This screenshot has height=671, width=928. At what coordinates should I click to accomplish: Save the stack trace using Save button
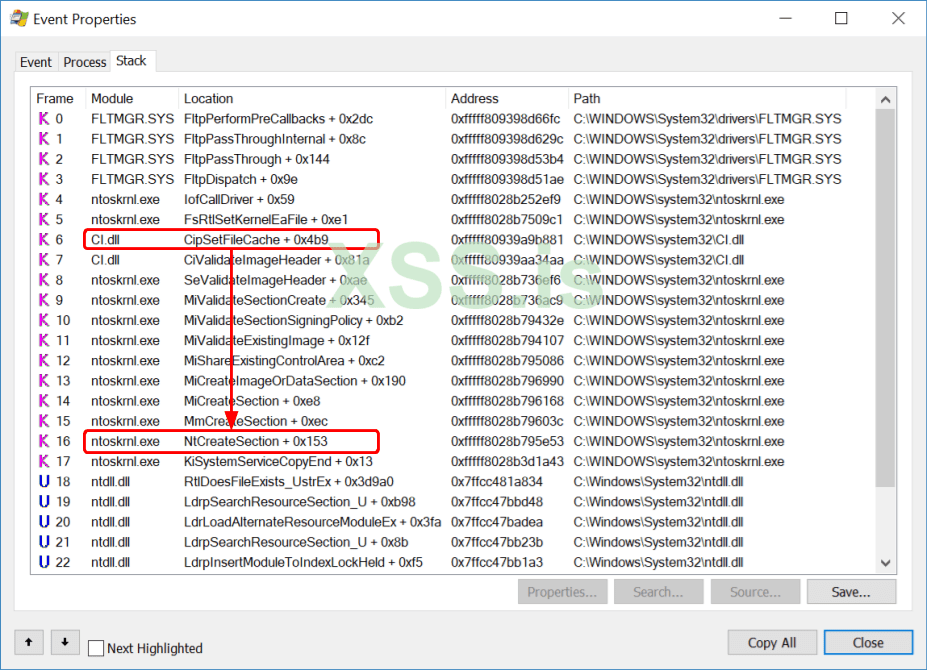851,591
